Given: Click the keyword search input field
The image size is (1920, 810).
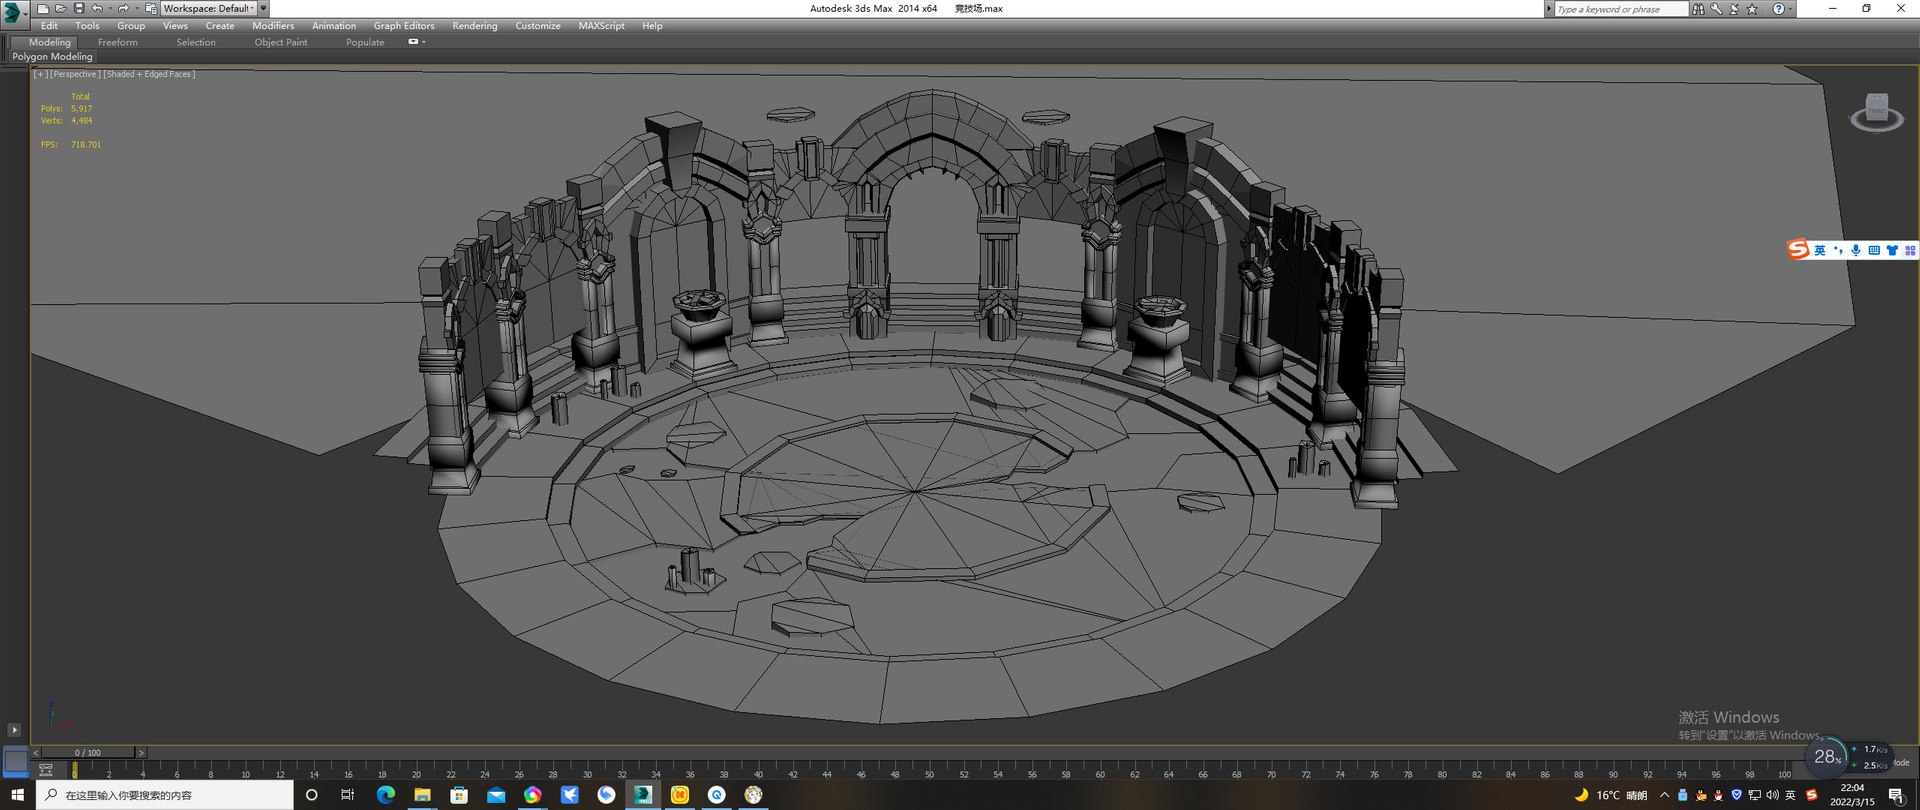Looking at the screenshot, I should point(1621,9).
